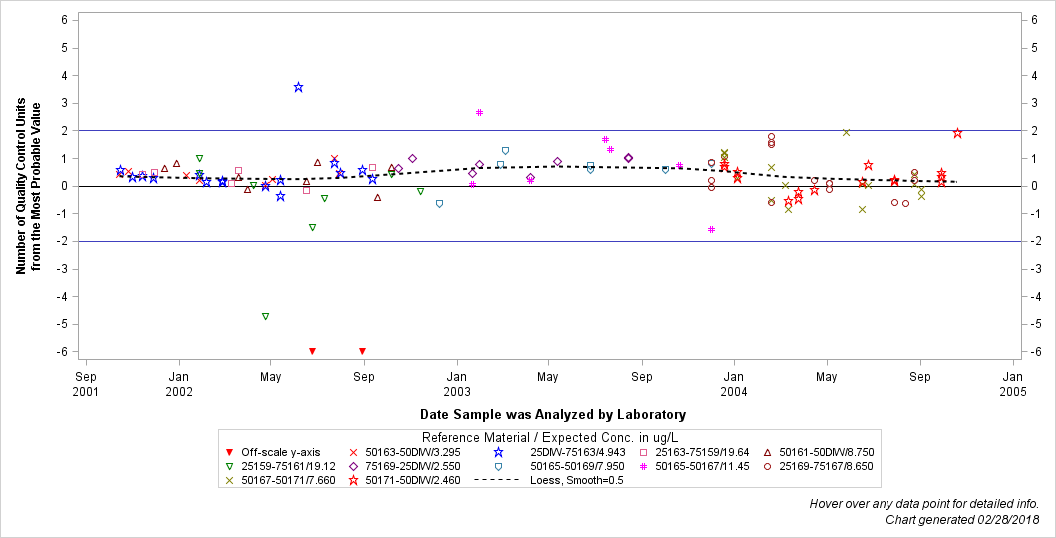The width and height of the screenshot is (1056, 538).
Task: Select the magenta hash point above 2.5 in early 2003
Action: pos(480,112)
